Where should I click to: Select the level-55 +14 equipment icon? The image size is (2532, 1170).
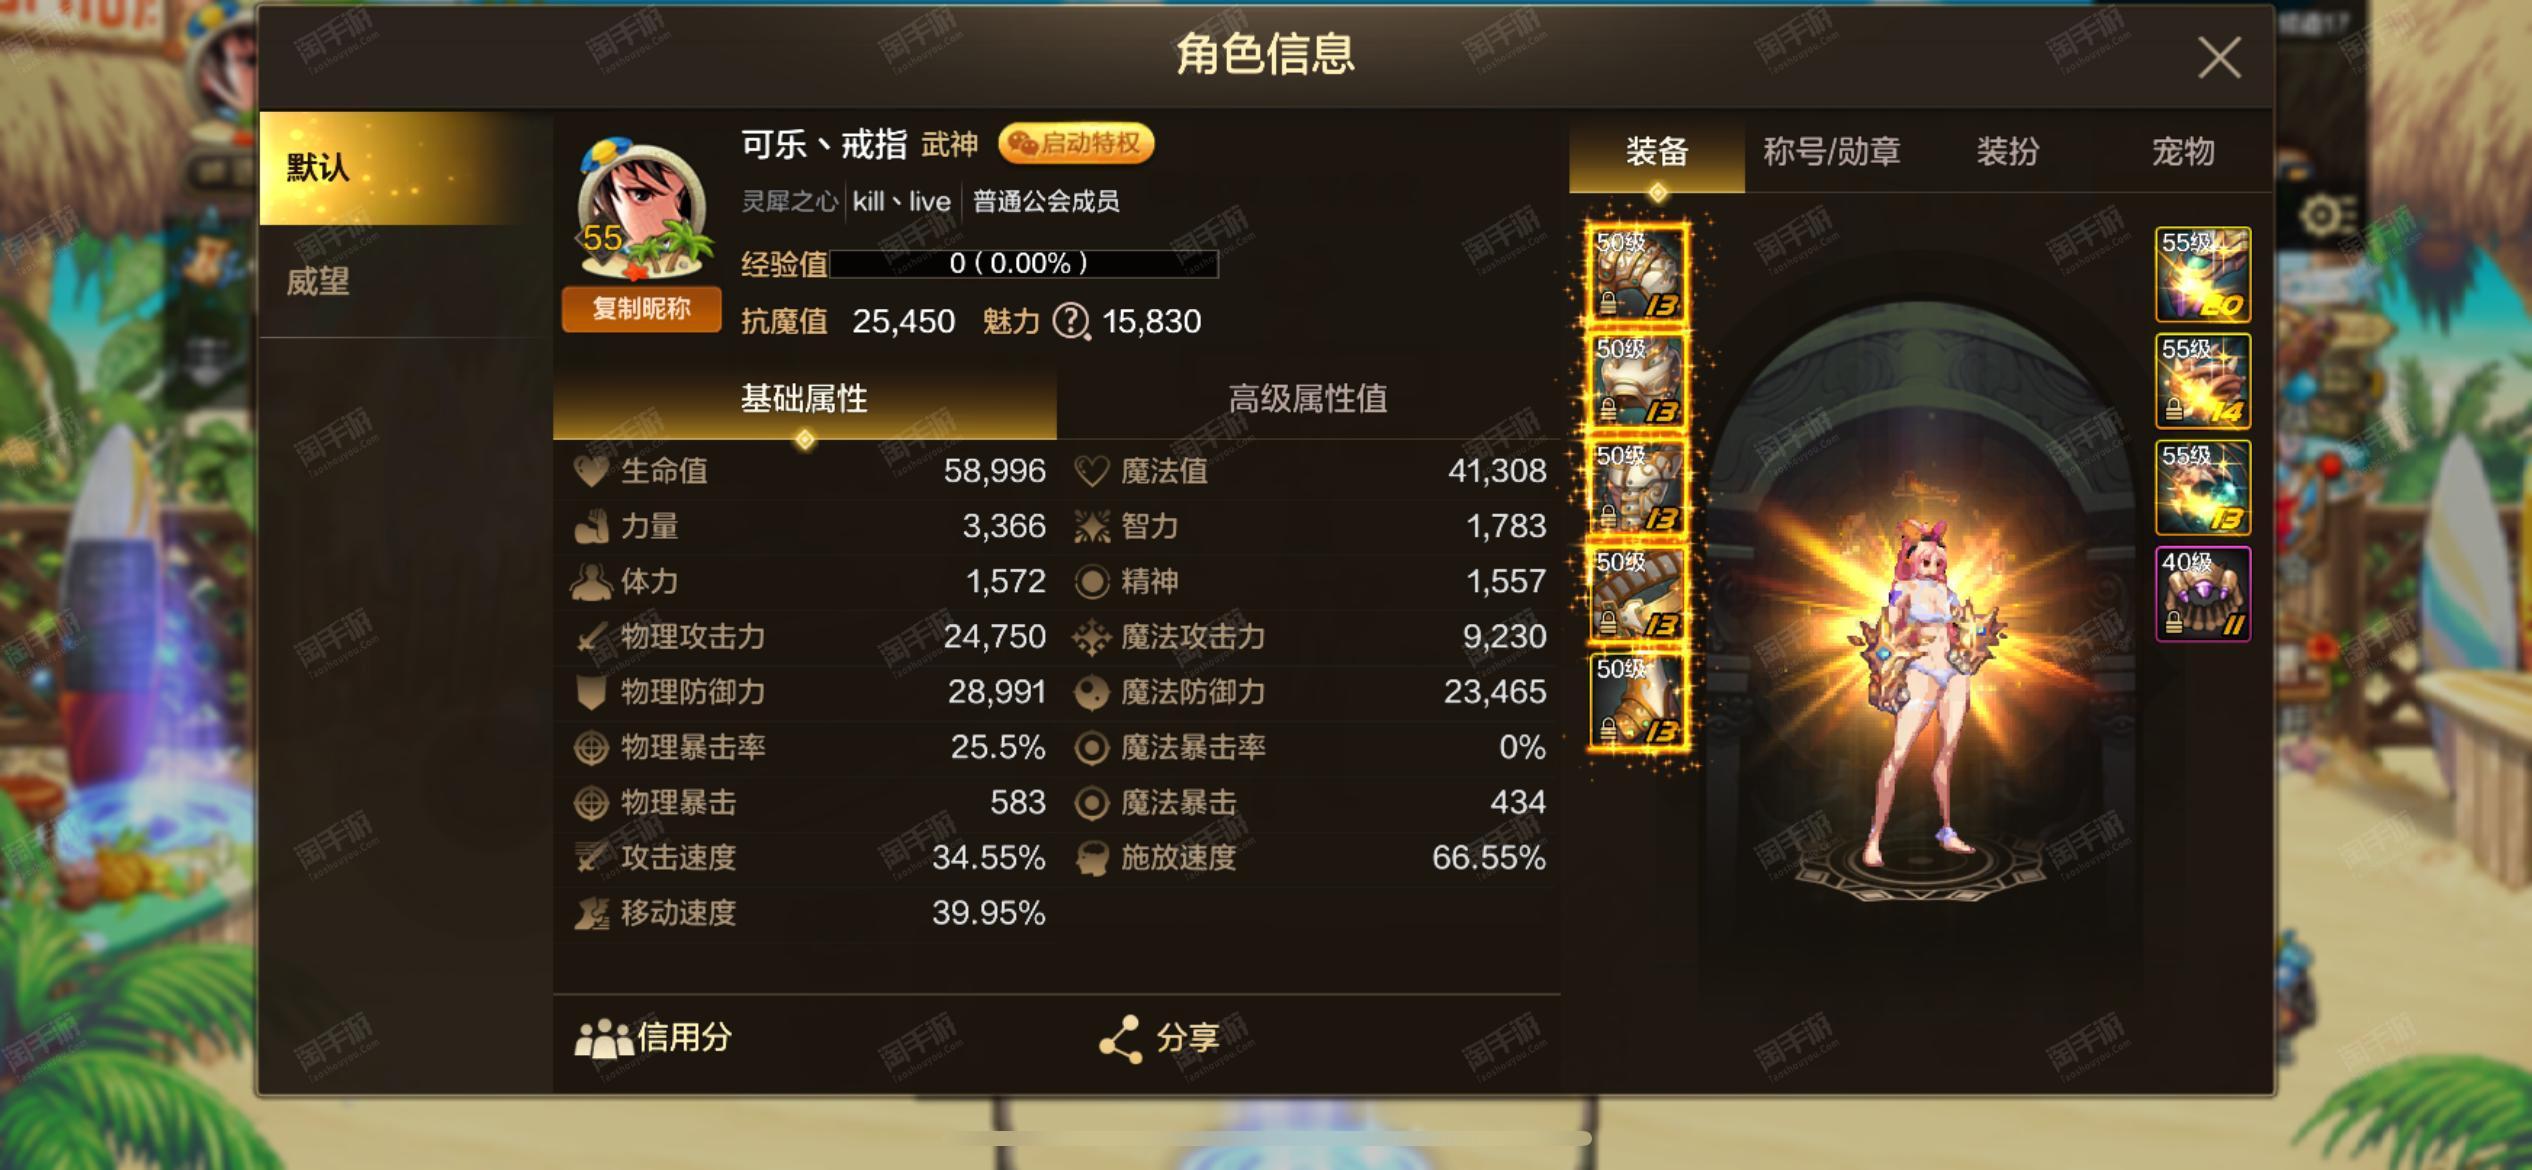point(2202,381)
